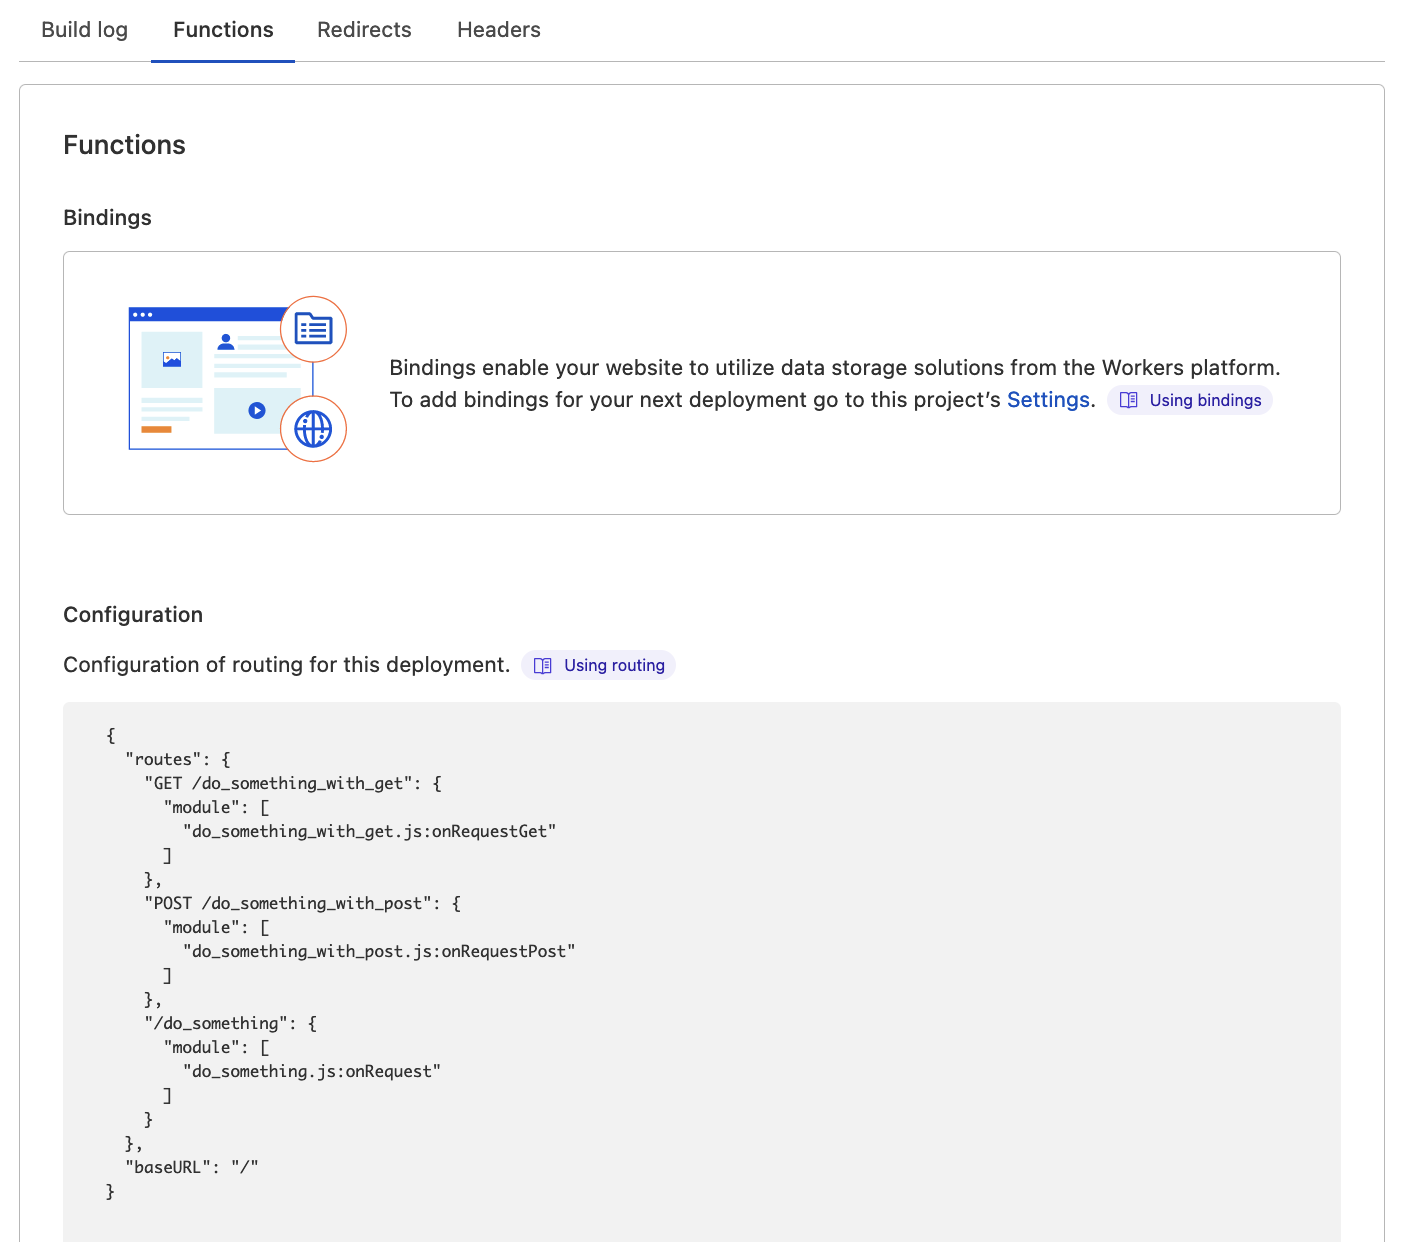The width and height of the screenshot is (1426, 1242).
Task: Click the "GET /do_something_with_get" route line
Action: click(292, 783)
